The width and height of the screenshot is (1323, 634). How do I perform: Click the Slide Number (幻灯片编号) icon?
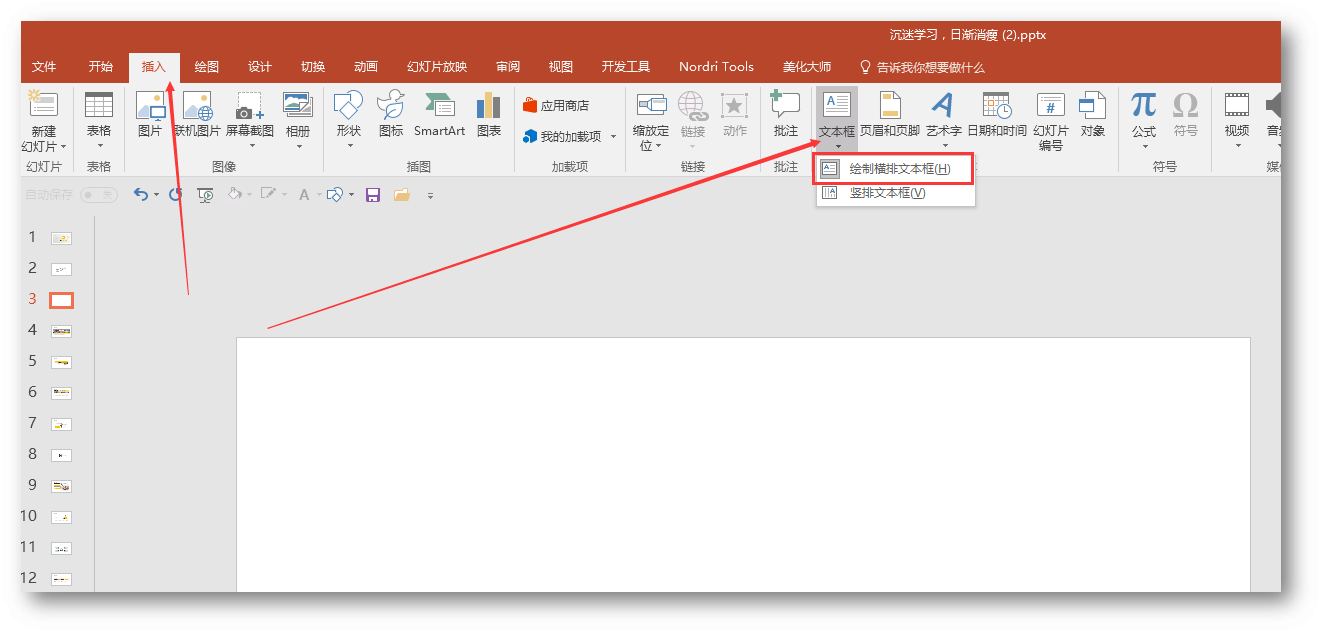[1051, 105]
